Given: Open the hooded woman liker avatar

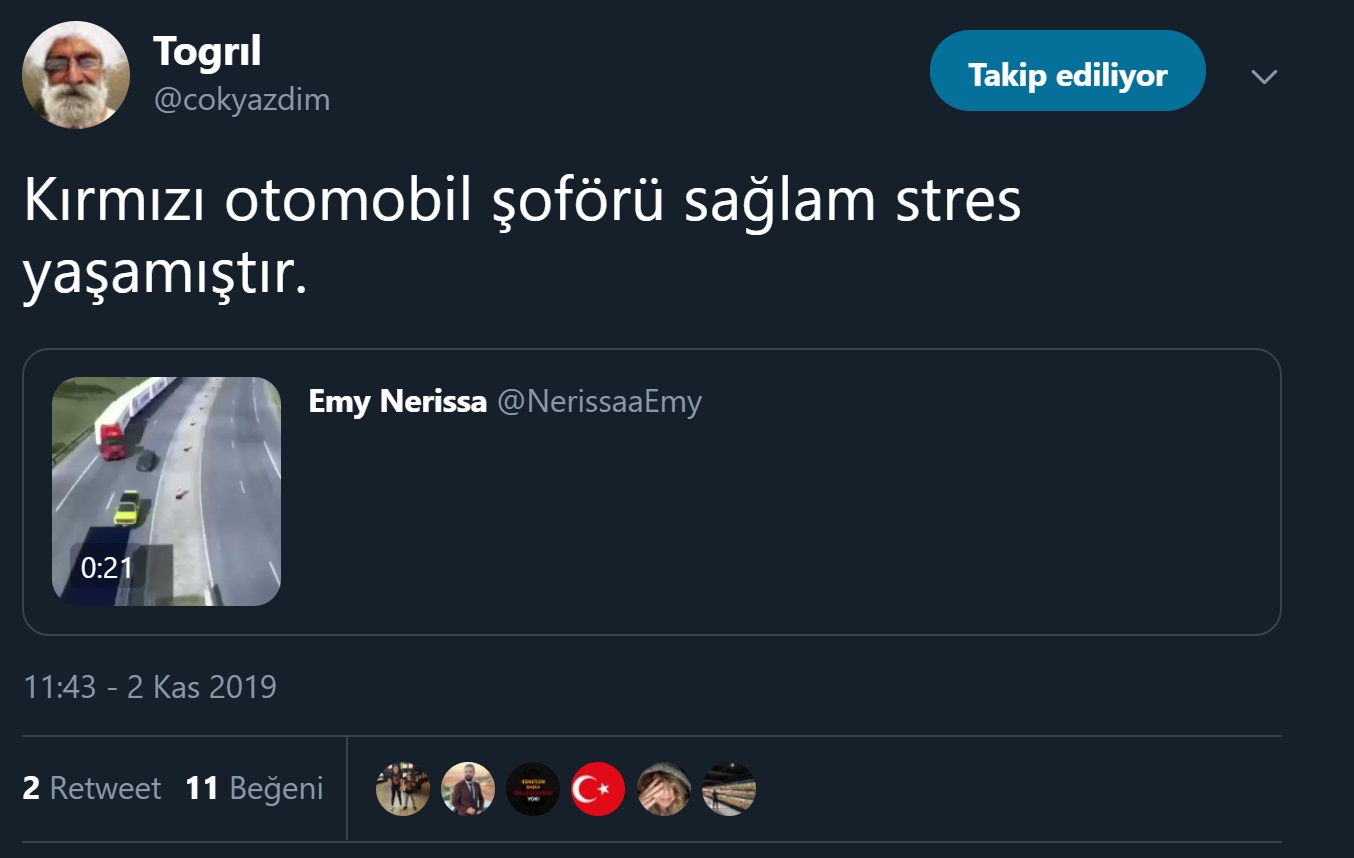Looking at the screenshot, I should [664, 789].
